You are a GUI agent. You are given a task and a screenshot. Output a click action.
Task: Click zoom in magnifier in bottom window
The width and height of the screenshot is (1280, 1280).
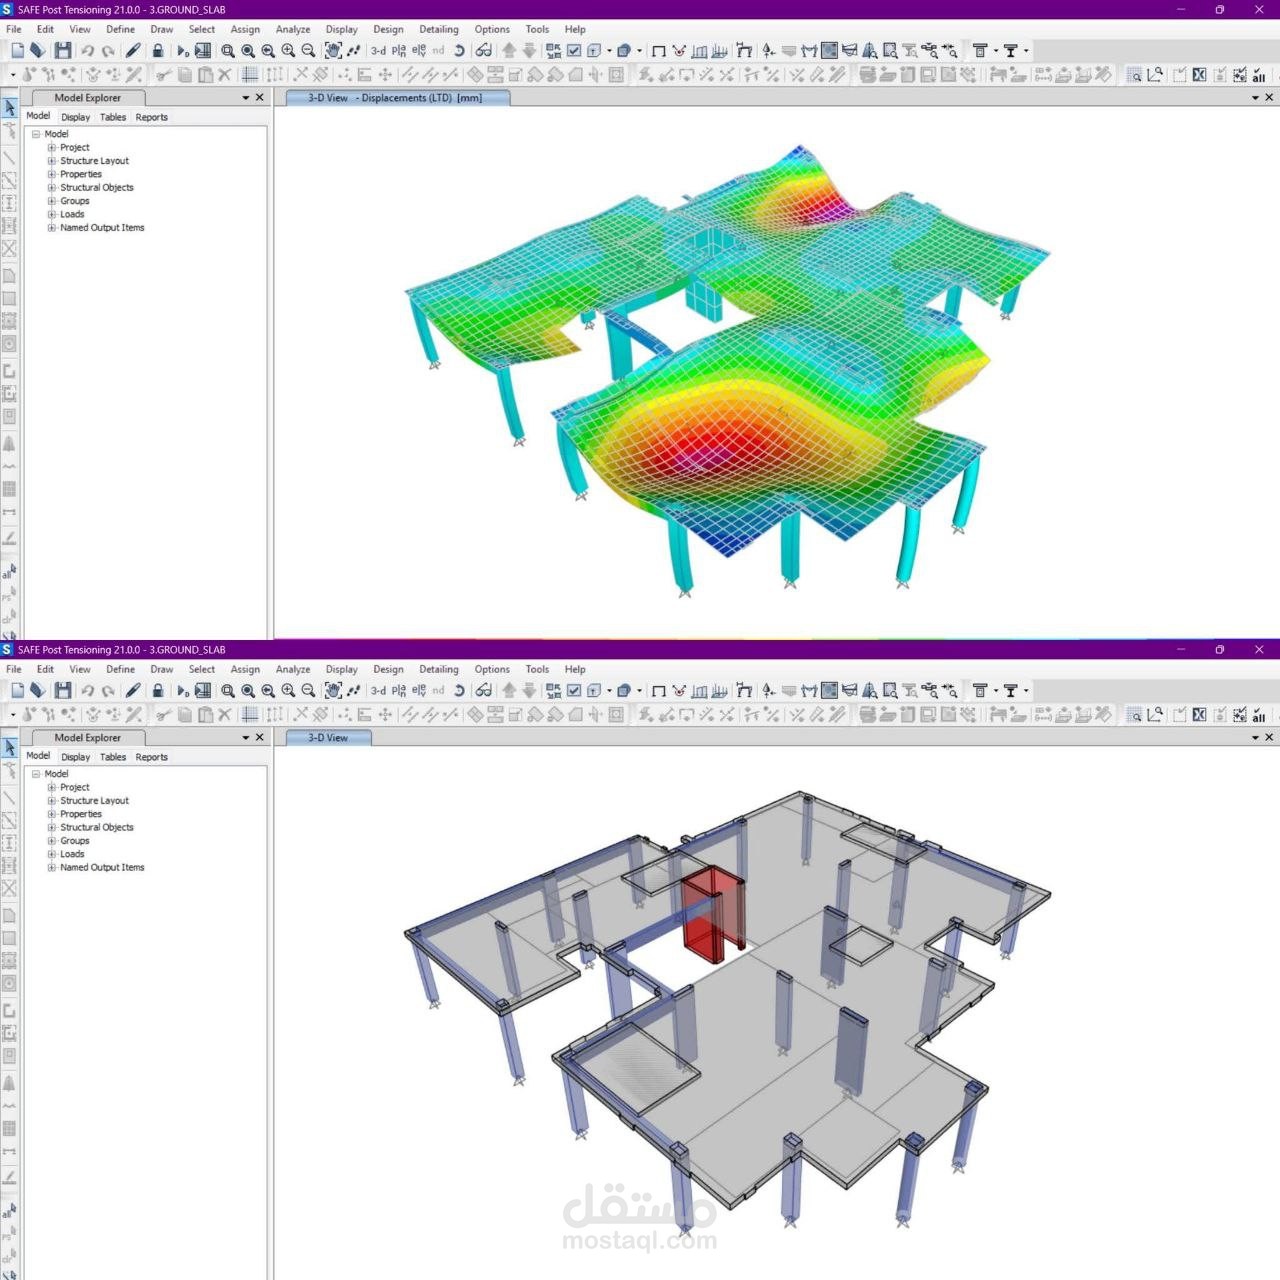click(x=288, y=690)
